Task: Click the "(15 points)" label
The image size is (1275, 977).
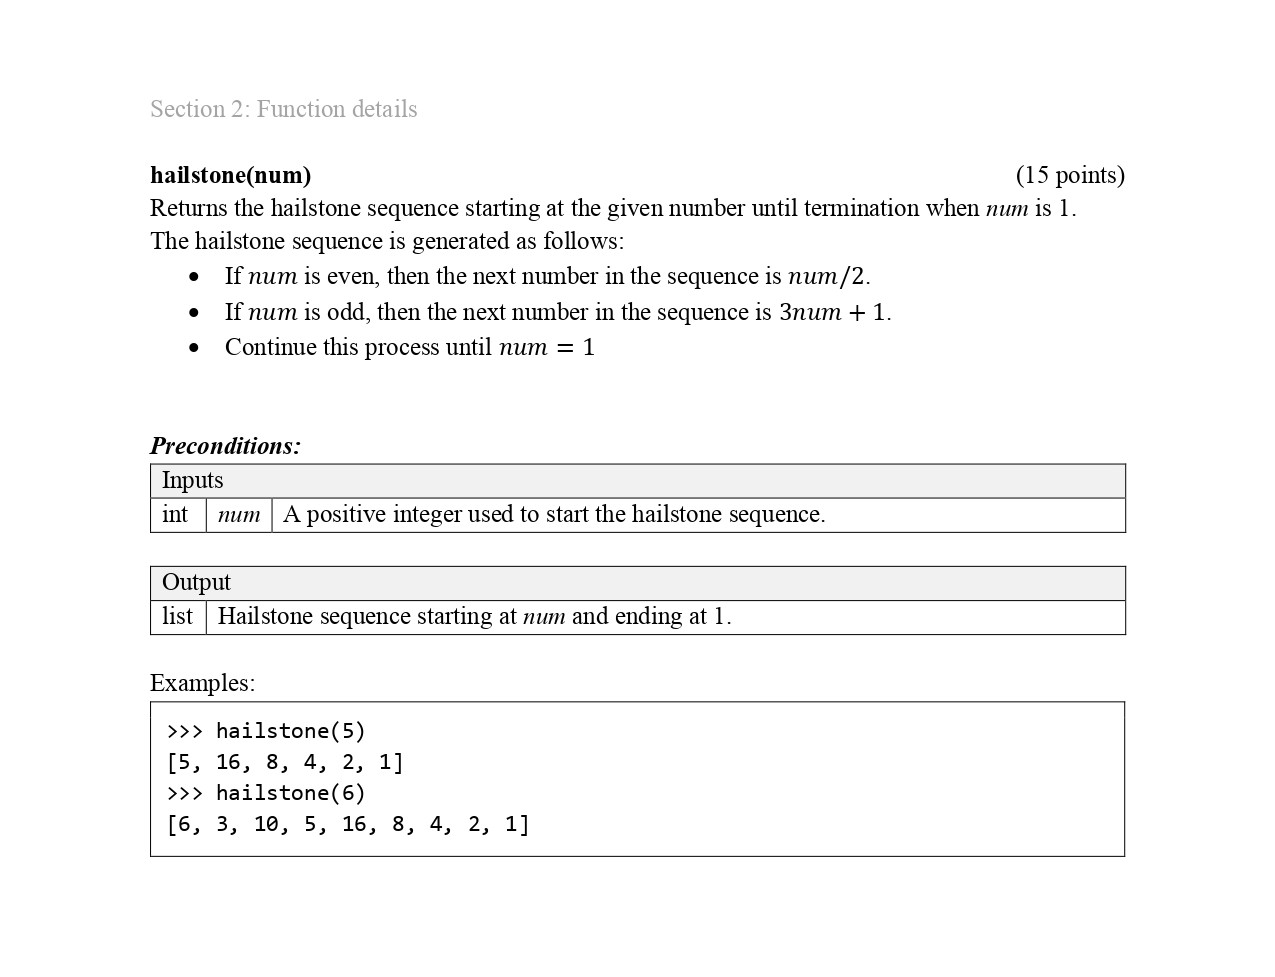Action: tap(1069, 175)
